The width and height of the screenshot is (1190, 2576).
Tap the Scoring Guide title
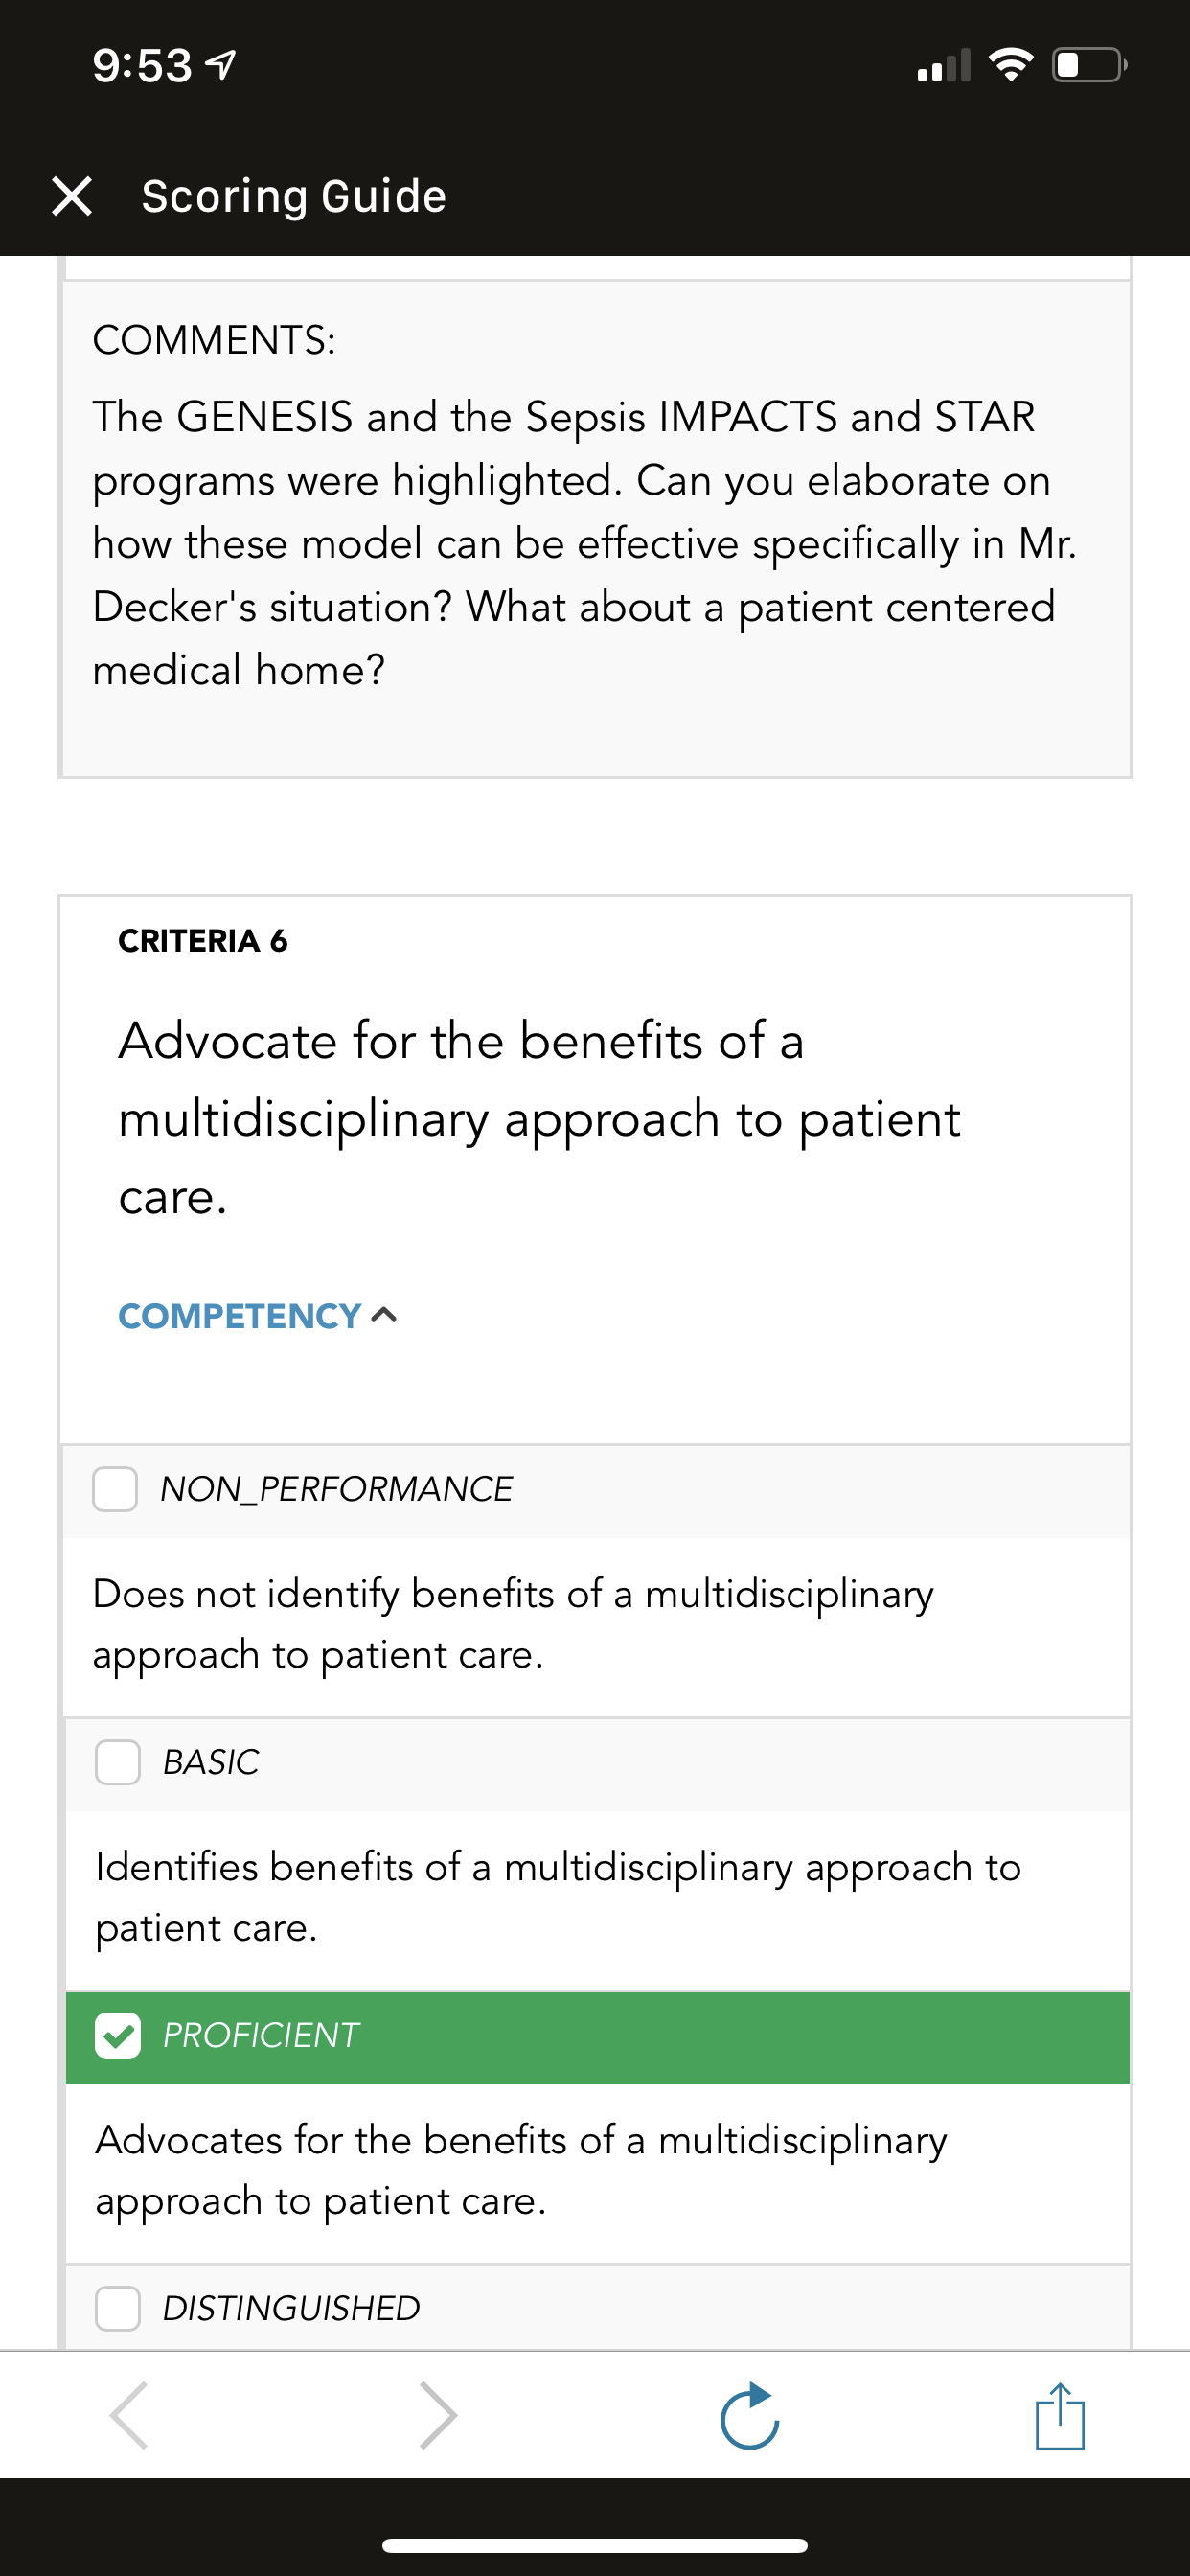(x=294, y=196)
